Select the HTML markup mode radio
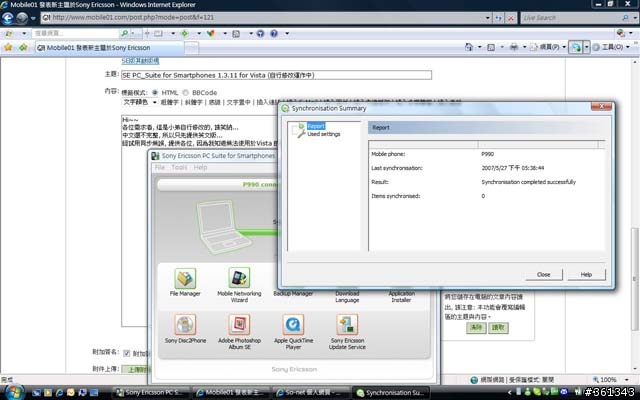This screenshot has height=400, width=640. click(155, 93)
